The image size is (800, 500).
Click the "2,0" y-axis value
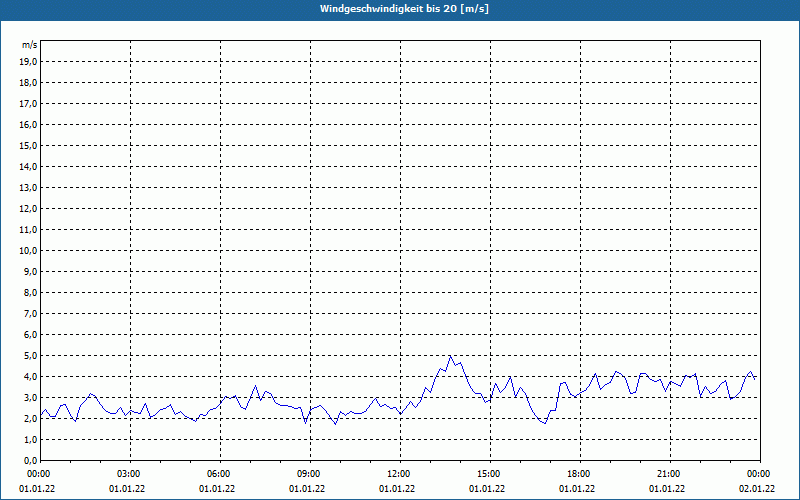click(x=30, y=418)
